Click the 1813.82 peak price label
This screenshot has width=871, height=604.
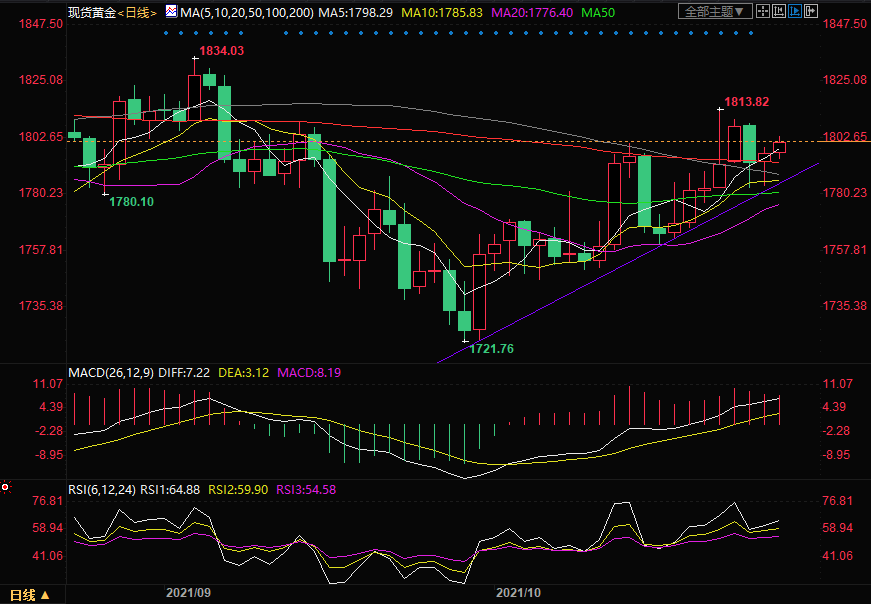pyautogui.click(x=747, y=102)
